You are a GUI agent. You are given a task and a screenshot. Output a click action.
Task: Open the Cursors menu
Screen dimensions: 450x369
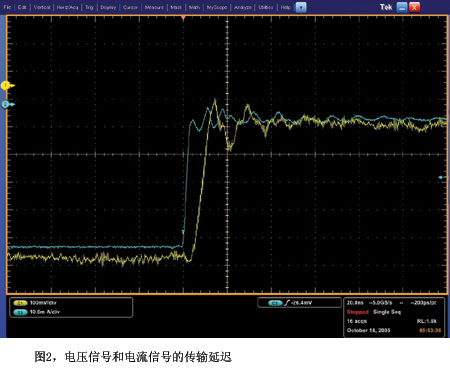pos(130,7)
